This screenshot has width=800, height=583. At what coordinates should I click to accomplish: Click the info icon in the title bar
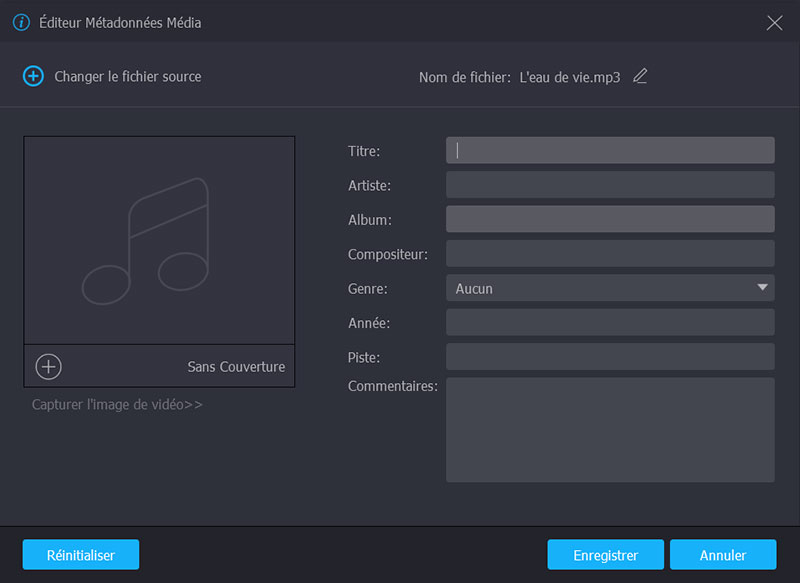tap(21, 22)
